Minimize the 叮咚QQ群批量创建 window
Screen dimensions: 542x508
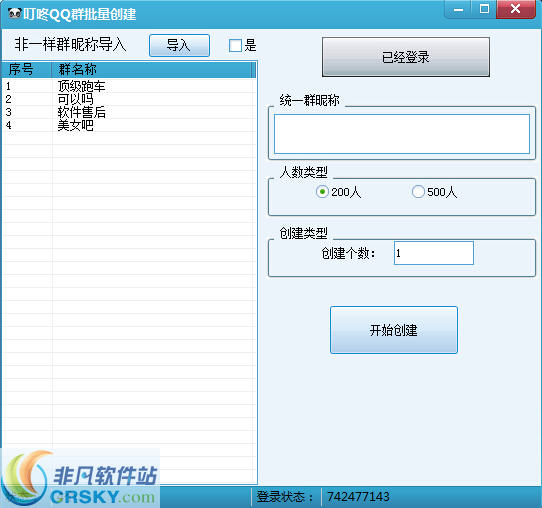click(458, 10)
